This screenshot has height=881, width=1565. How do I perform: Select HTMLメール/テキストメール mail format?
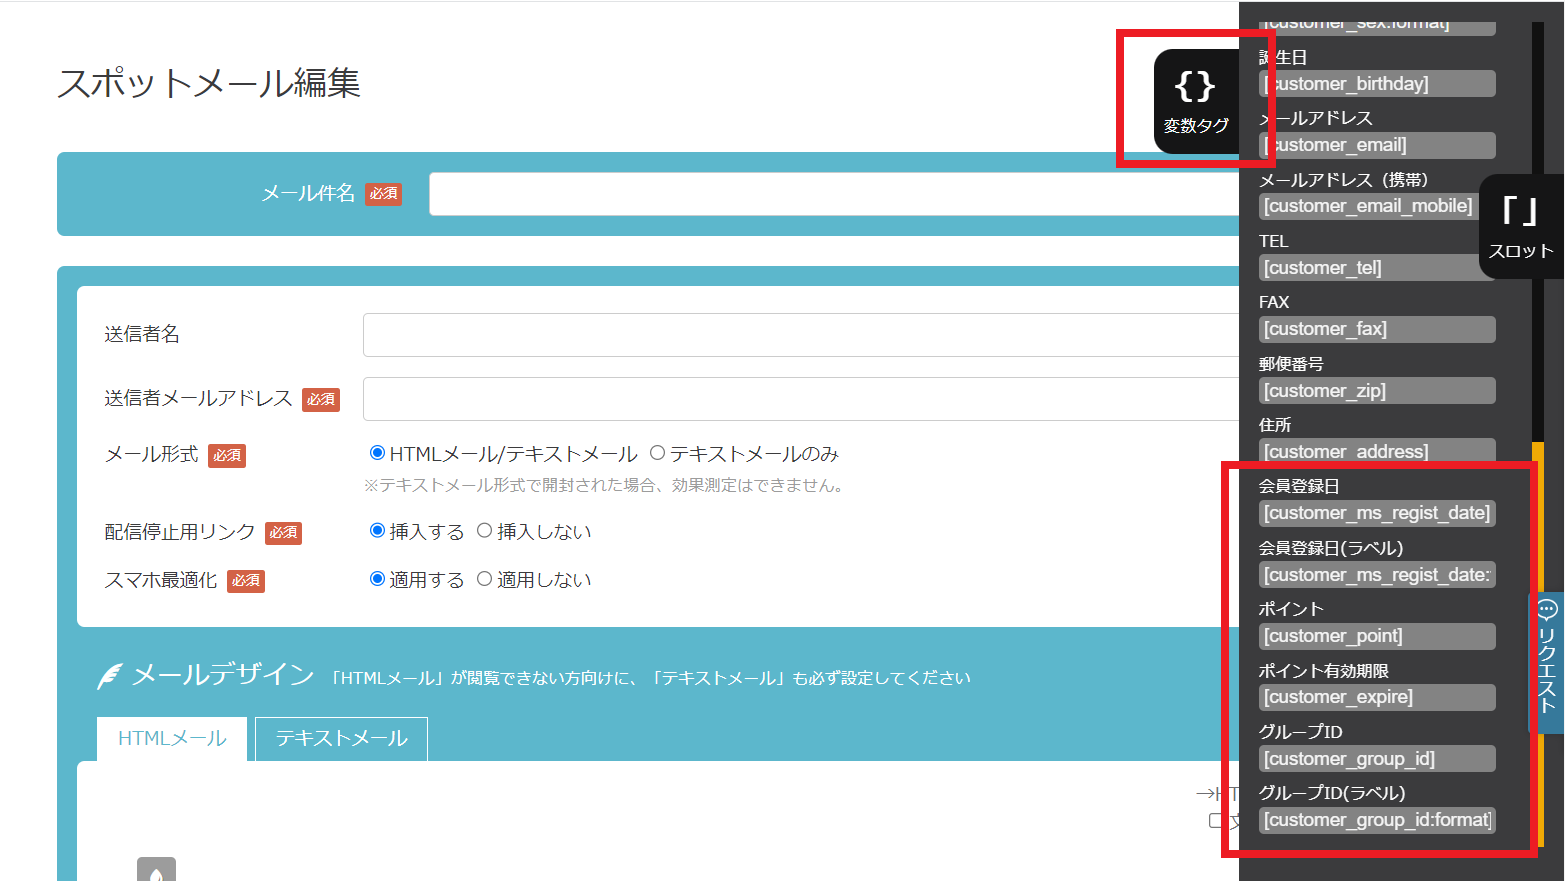377,453
